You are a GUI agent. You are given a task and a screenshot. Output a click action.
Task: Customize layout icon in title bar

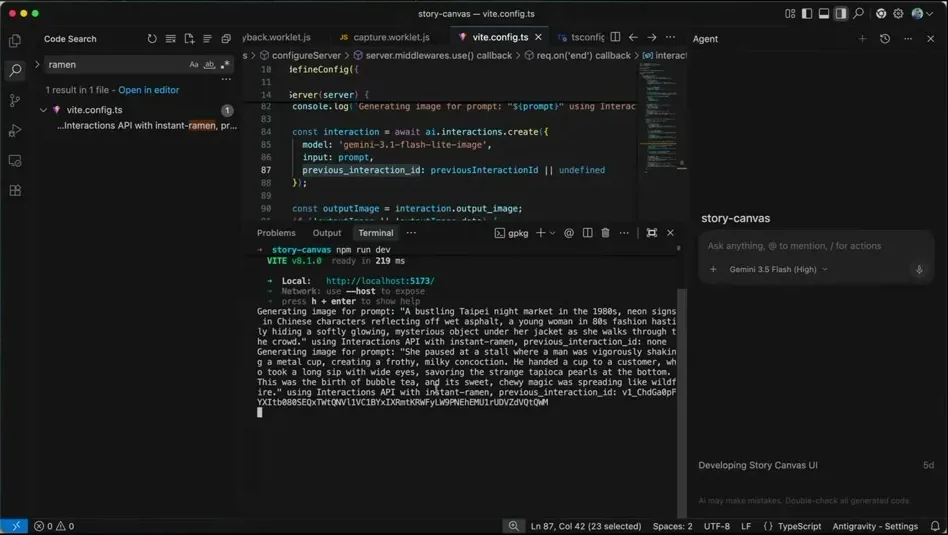click(790, 13)
